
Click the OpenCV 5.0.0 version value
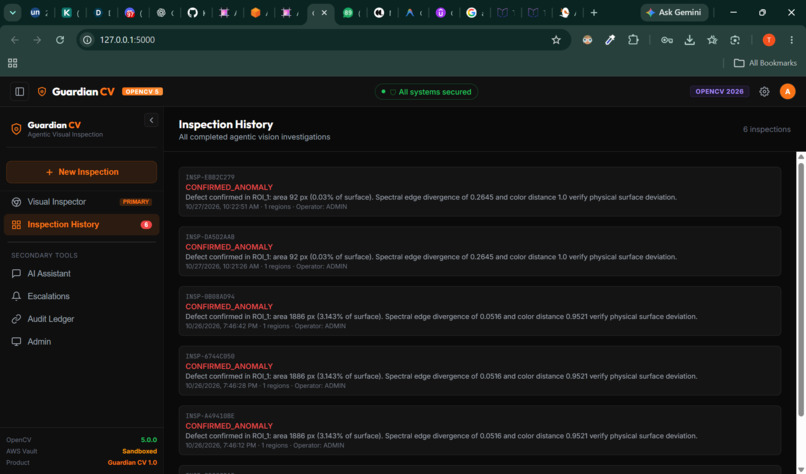[x=149, y=440]
